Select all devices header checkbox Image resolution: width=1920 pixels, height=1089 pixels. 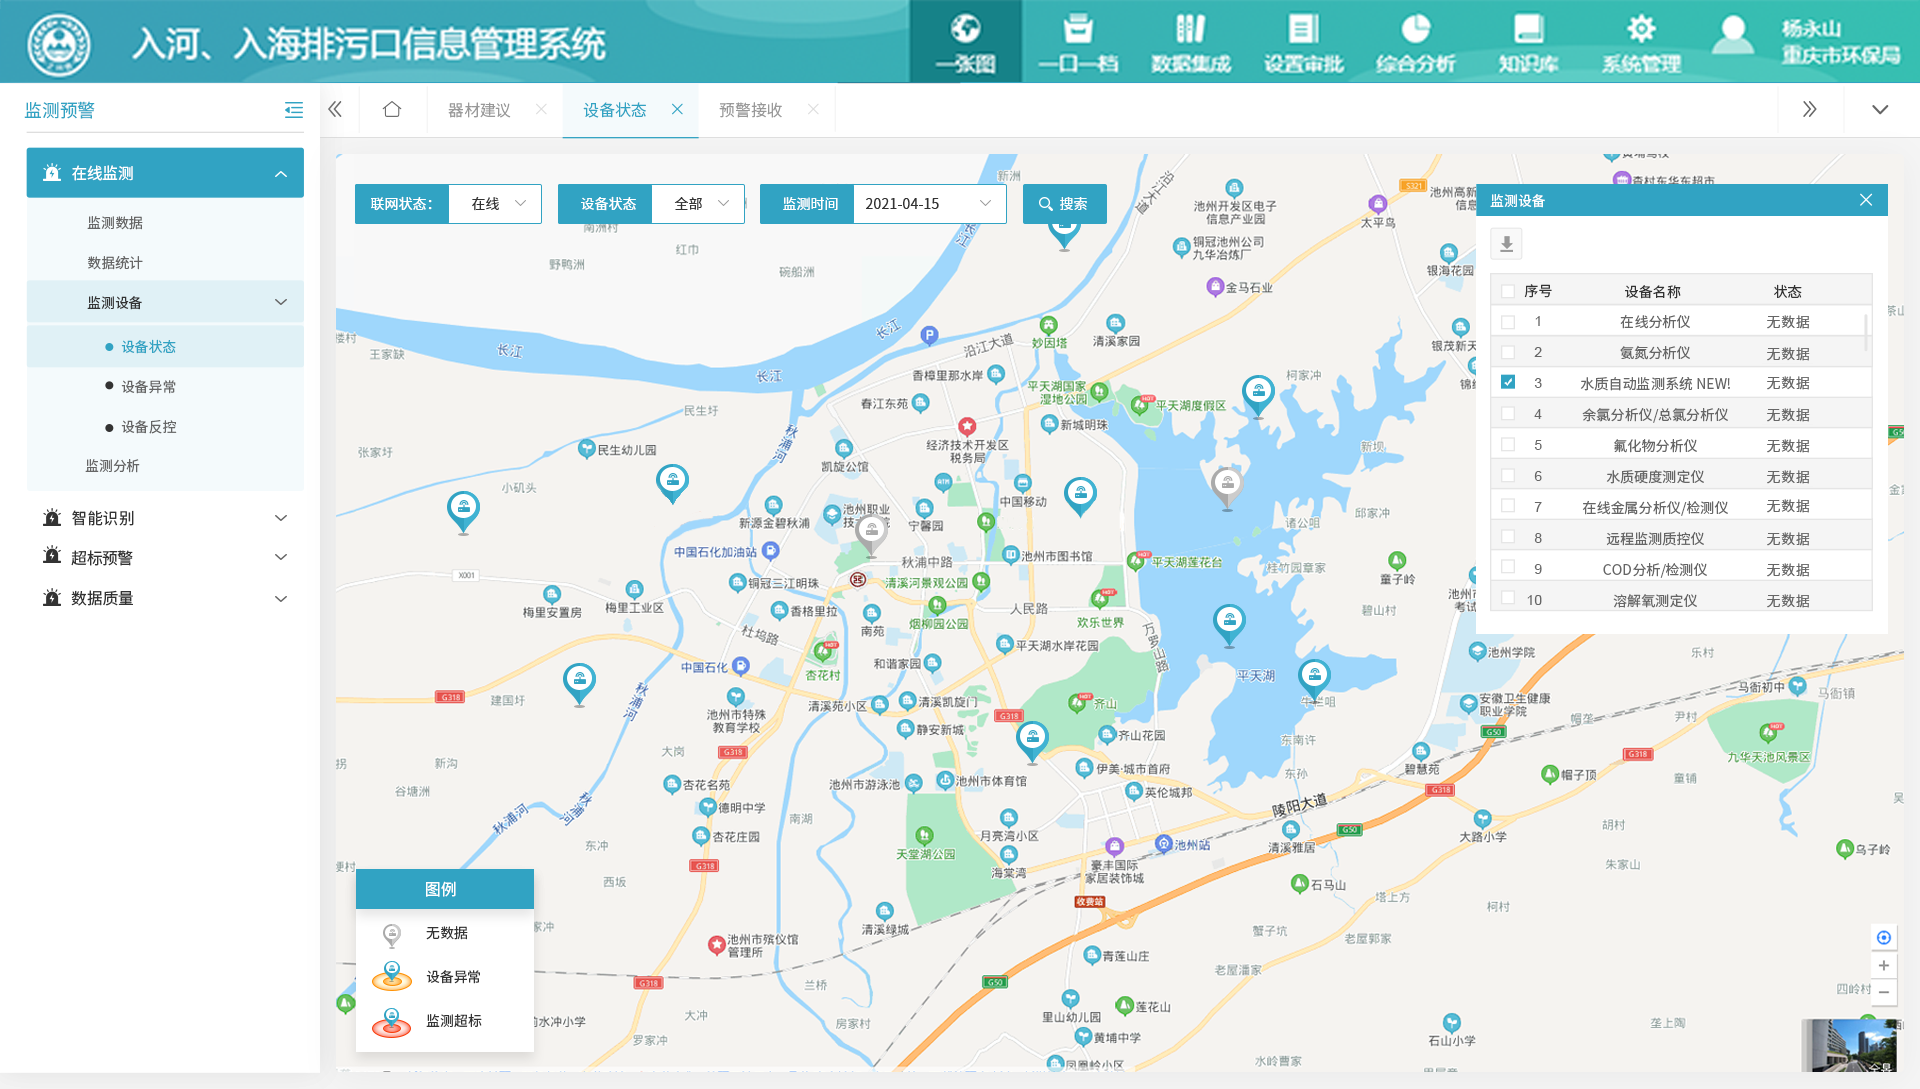(x=1508, y=291)
